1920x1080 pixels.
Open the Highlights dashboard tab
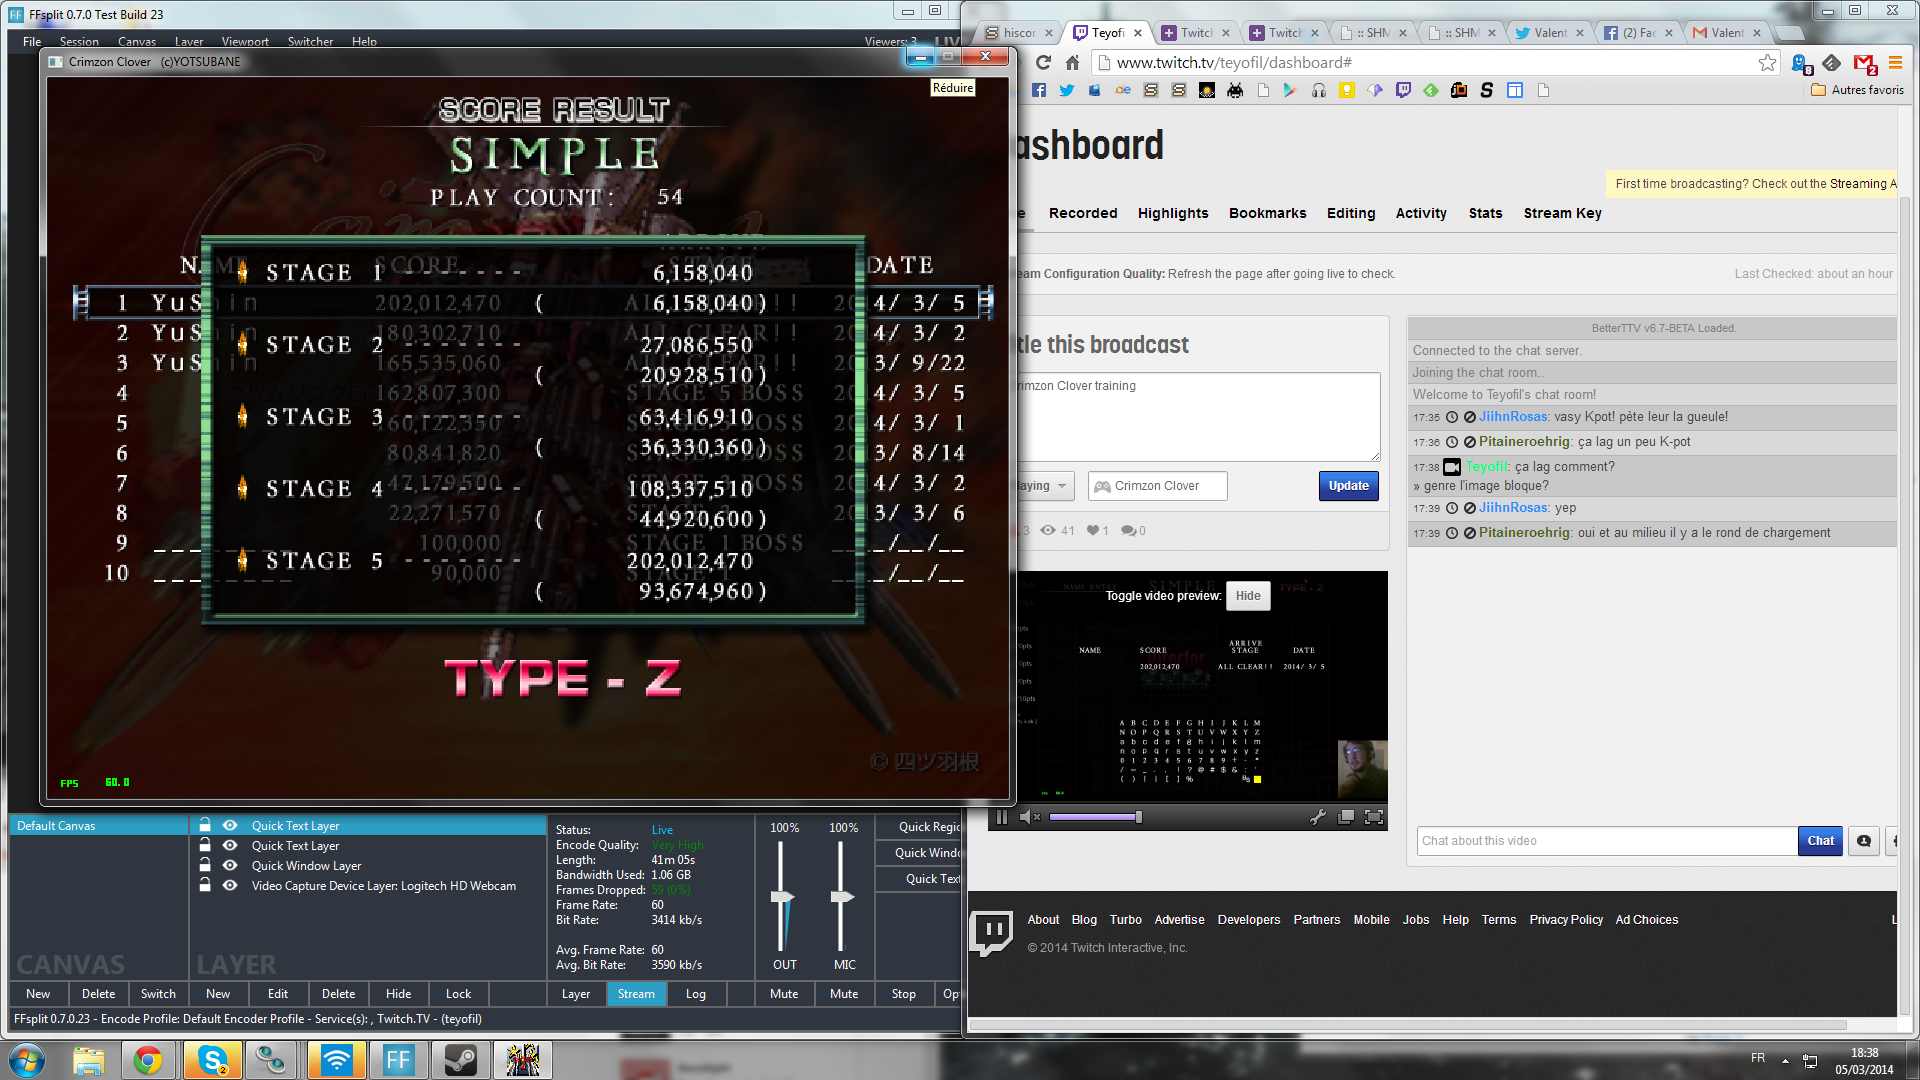point(1173,213)
